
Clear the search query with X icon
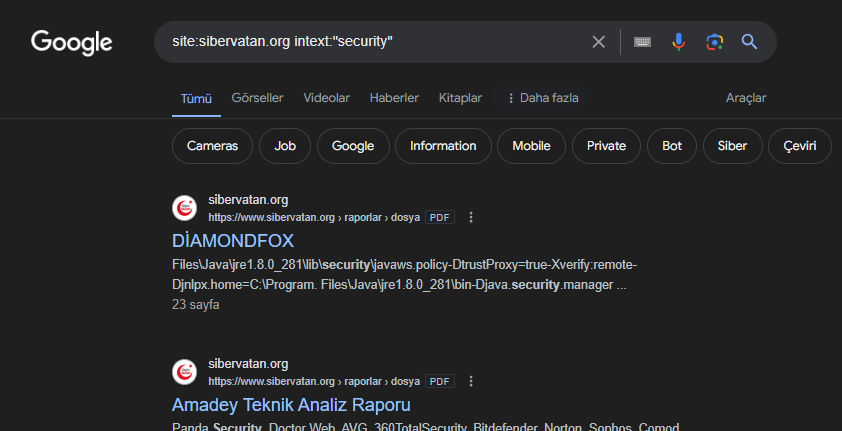599,42
